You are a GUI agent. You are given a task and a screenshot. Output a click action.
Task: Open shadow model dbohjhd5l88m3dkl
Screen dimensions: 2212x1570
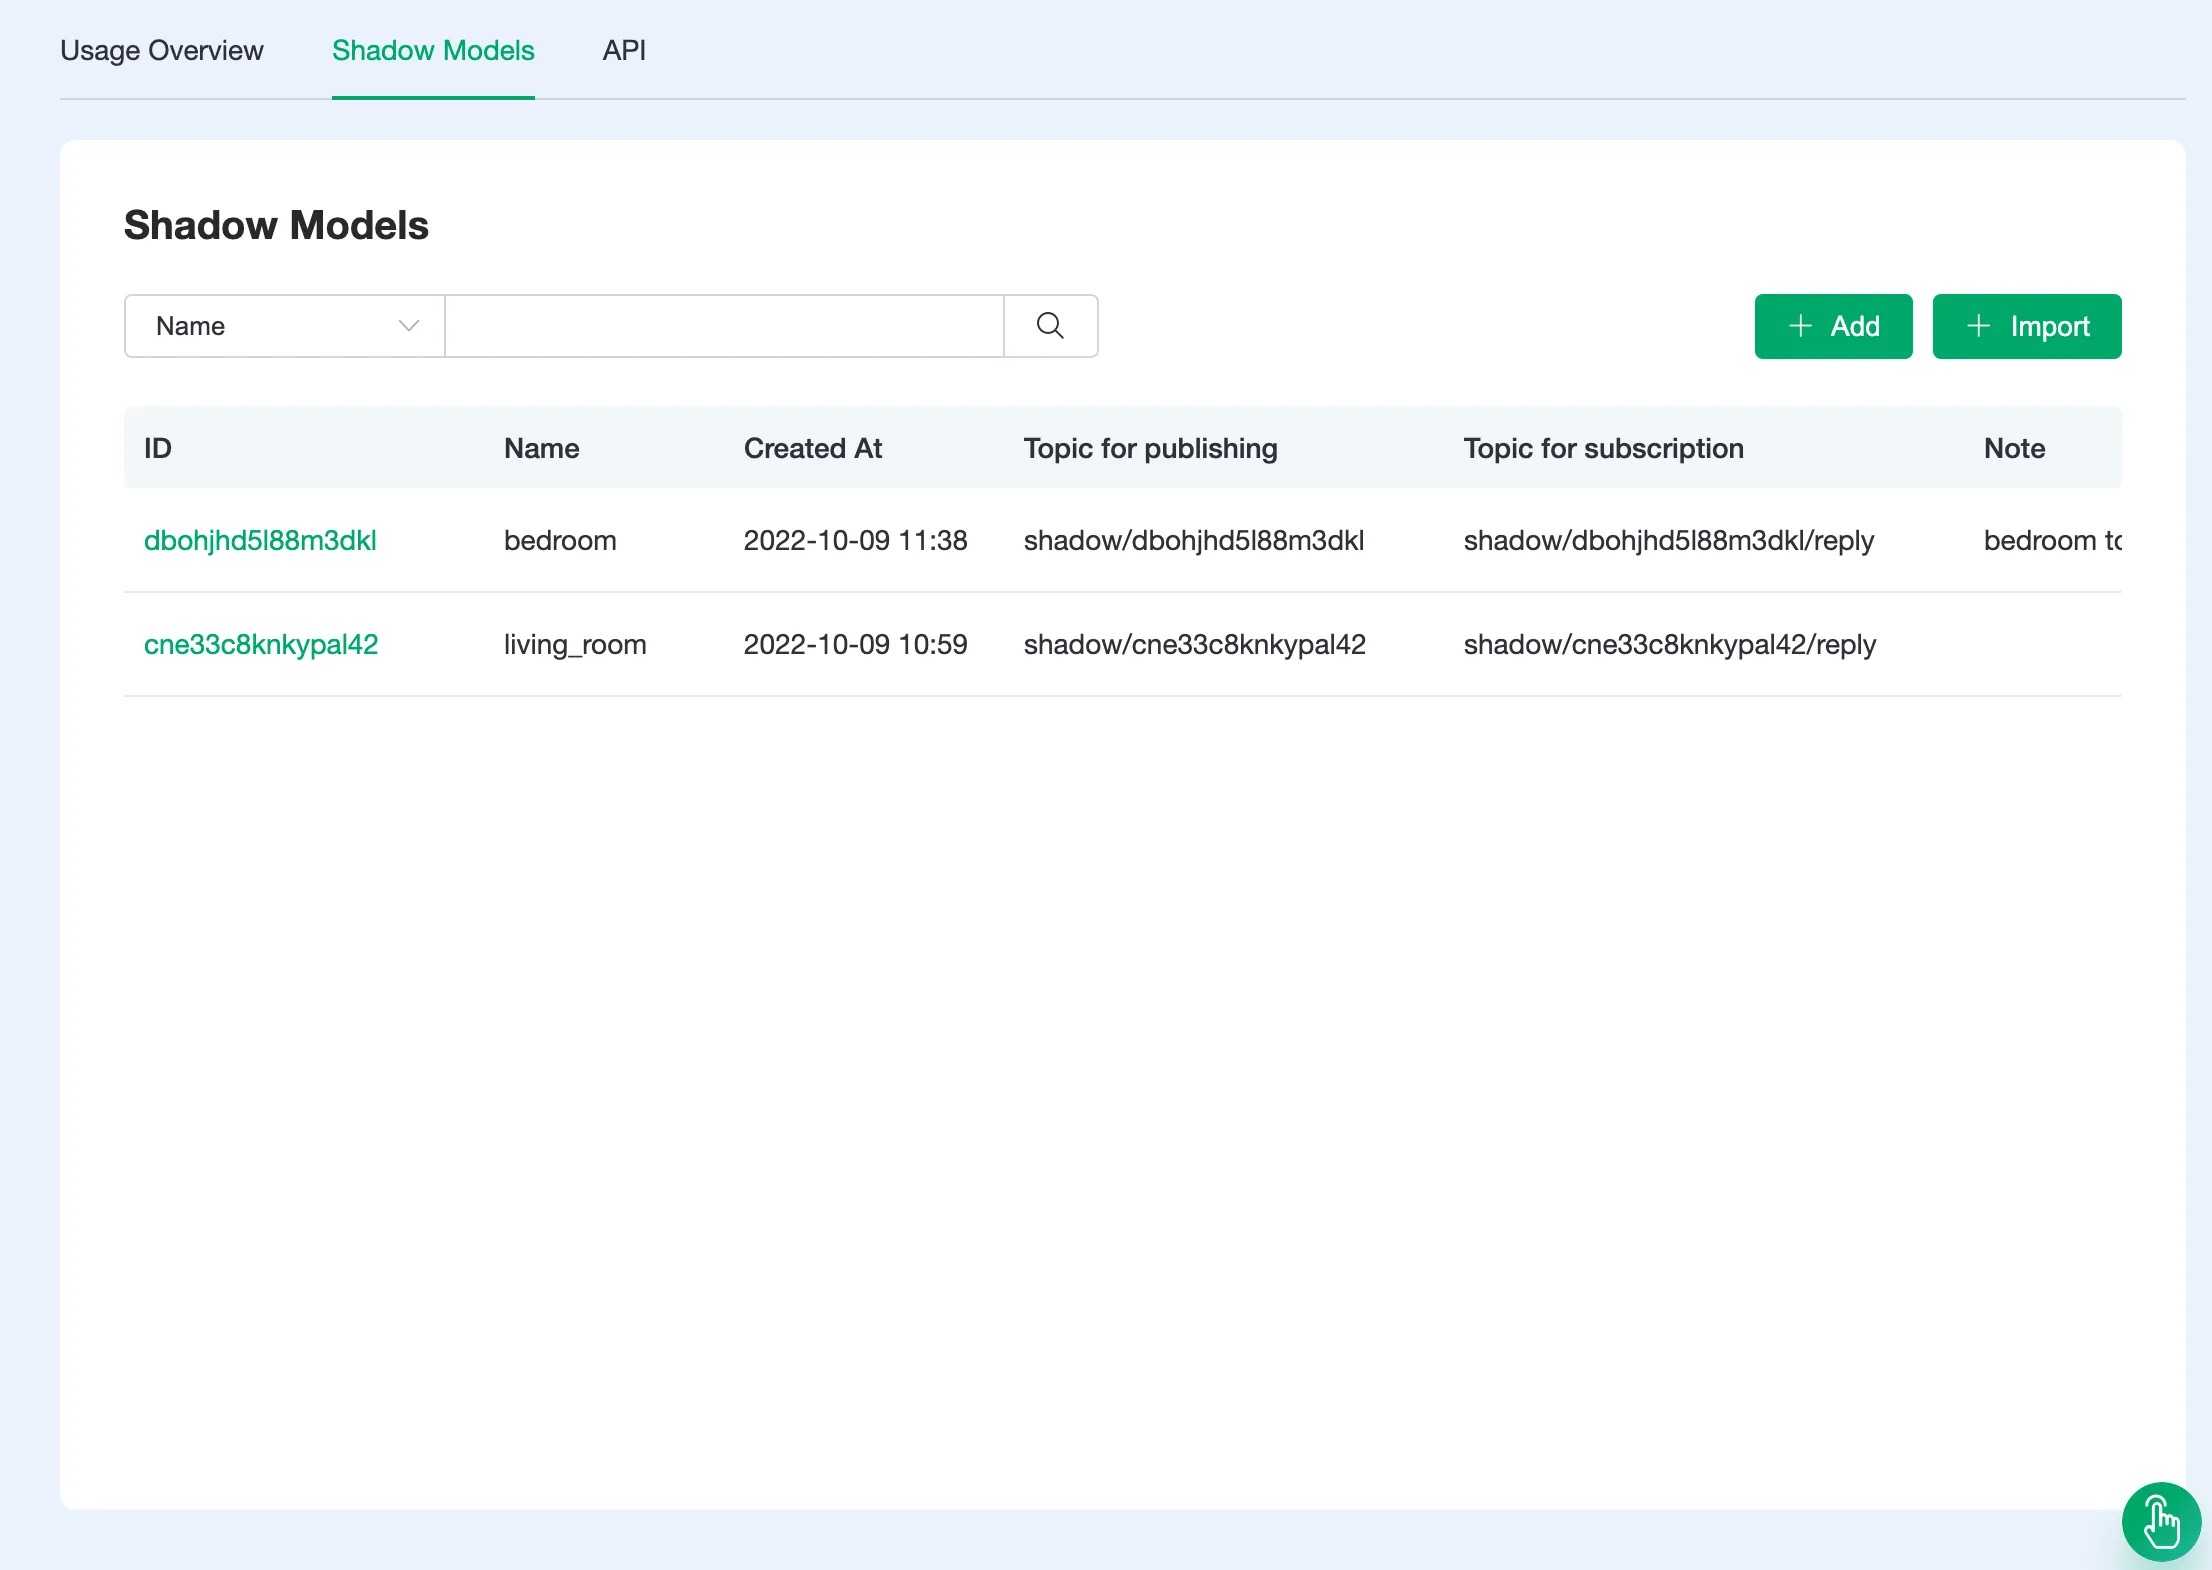click(260, 539)
